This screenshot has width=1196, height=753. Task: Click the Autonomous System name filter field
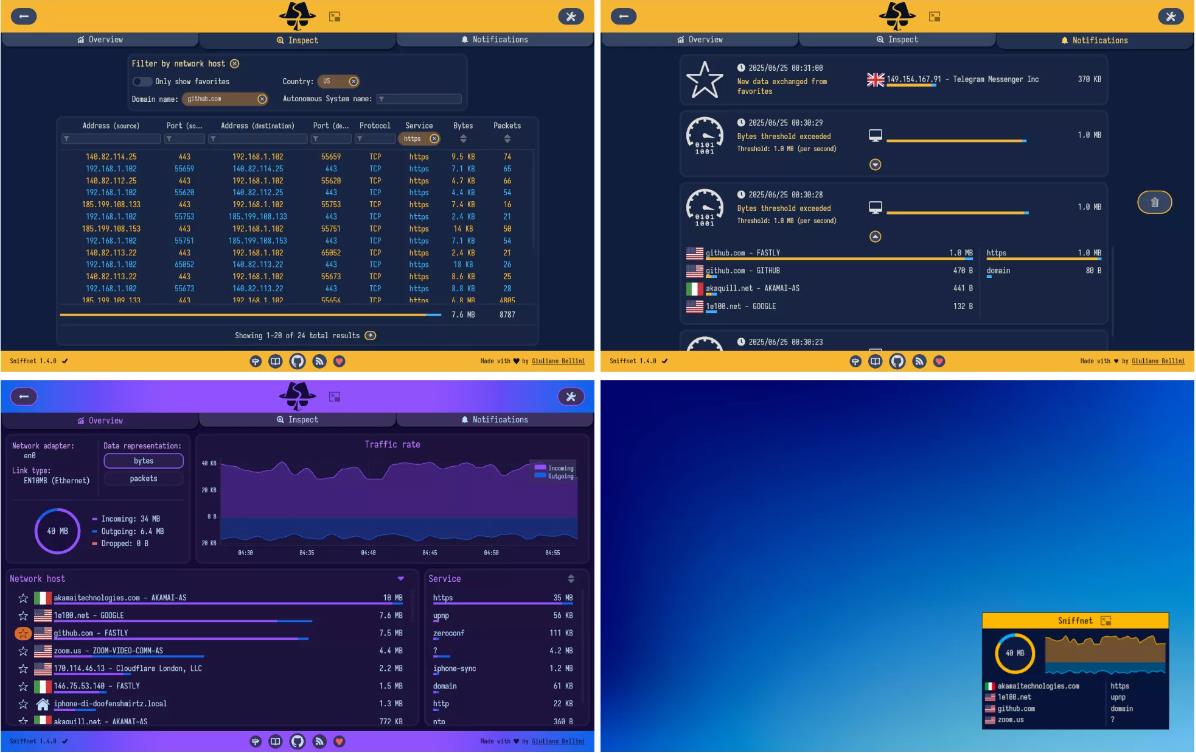click(x=418, y=99)
